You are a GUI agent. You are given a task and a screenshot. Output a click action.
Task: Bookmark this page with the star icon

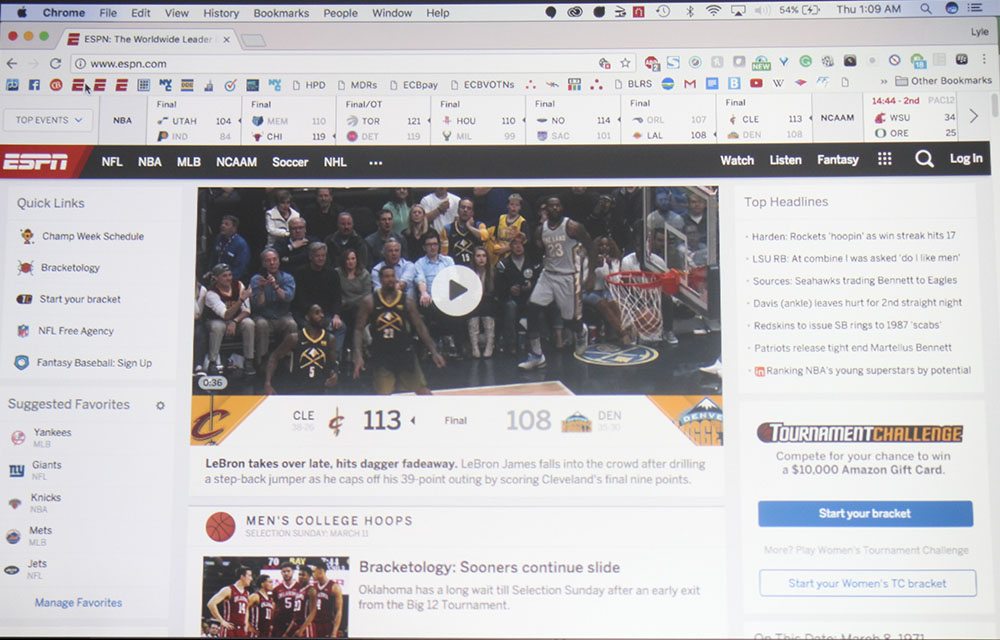pyautogui.click(x=625, y=62)
